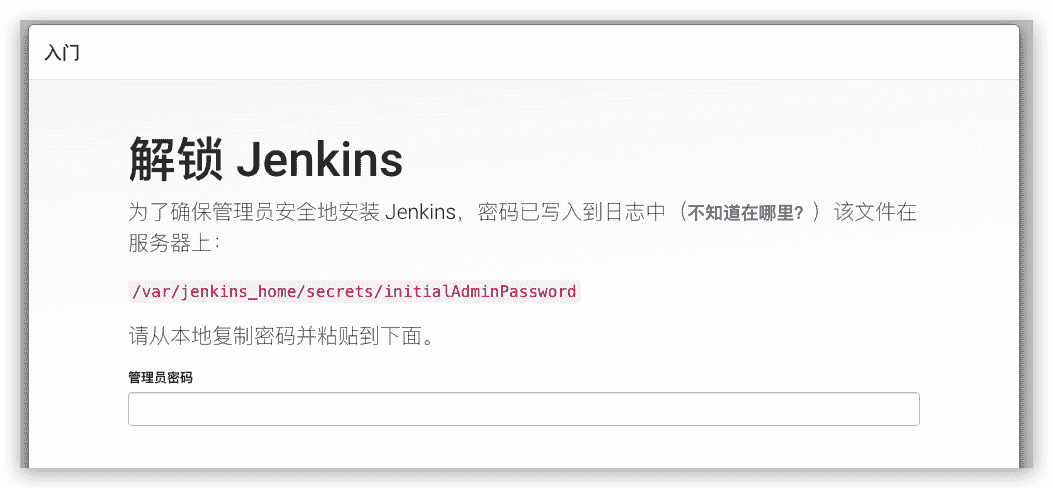Viewport: 1053px width, 488px height.
Task: Click the word Jenkins in the large heading
Action: pos(320,160)
